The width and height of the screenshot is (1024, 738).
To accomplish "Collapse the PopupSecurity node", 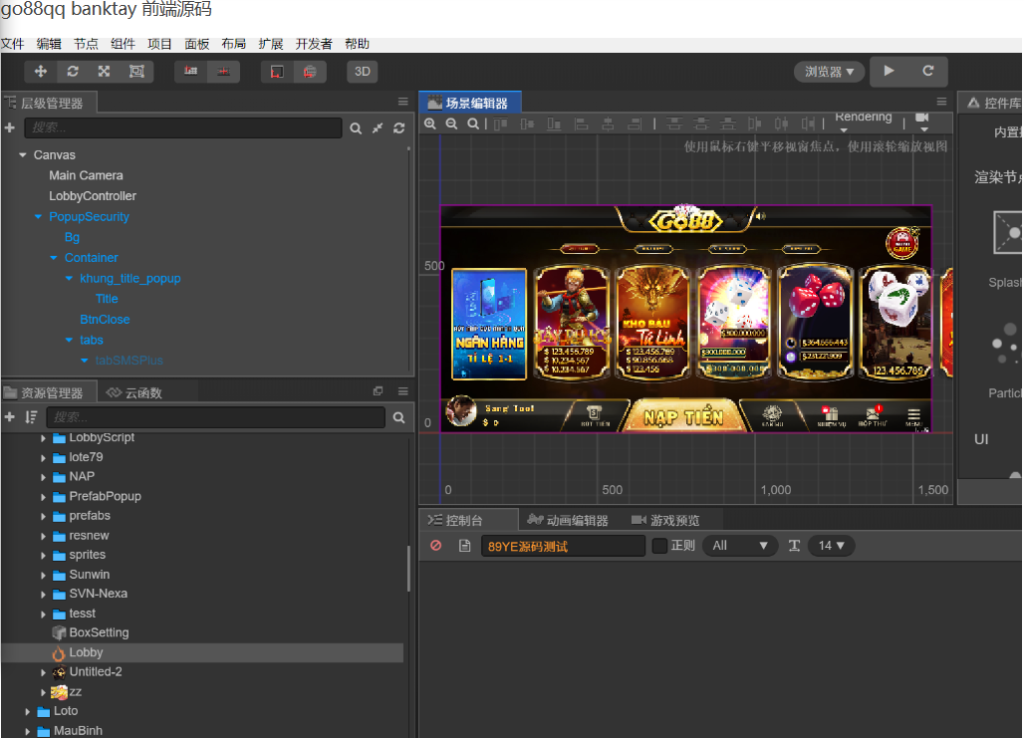I will tap(38, 216).
